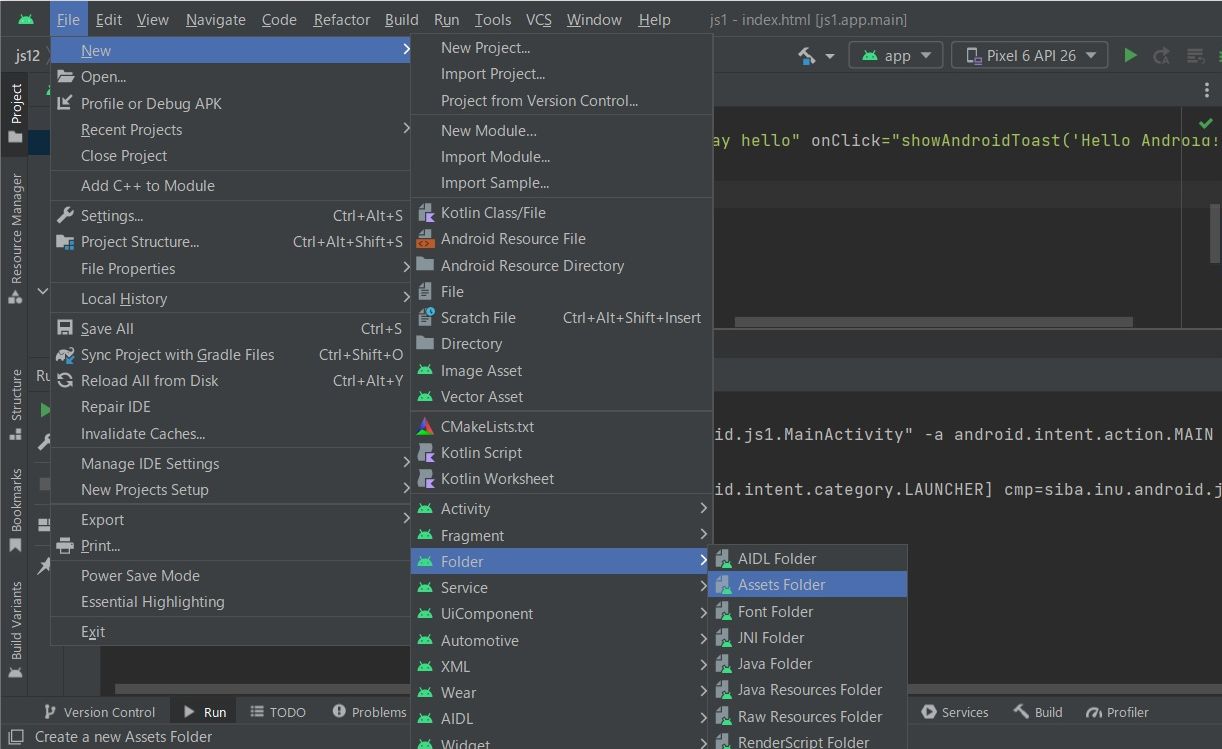Open the Problems tool window

click(x=369, y=712)
